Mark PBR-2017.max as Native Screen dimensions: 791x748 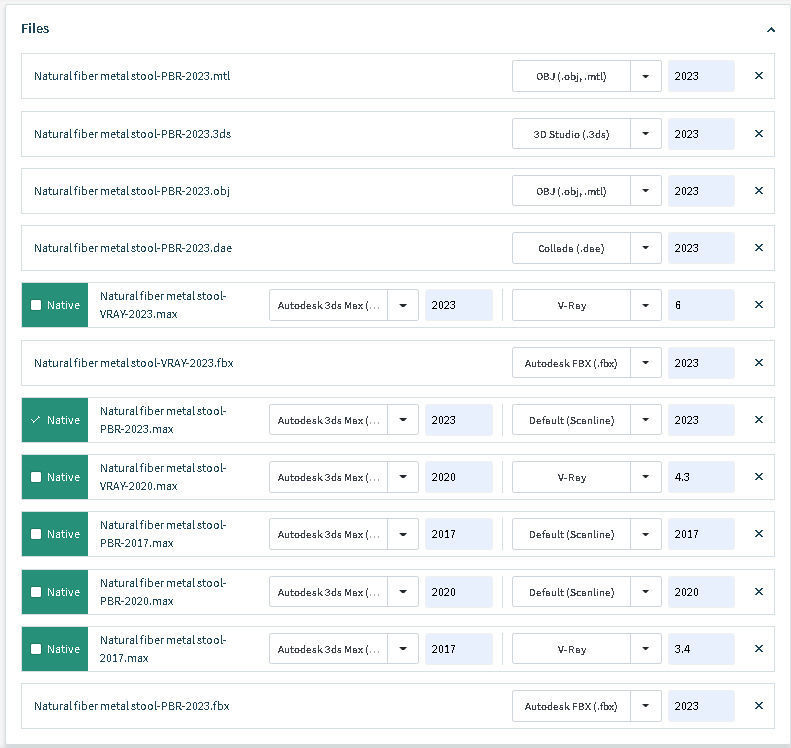coord(37,534)
